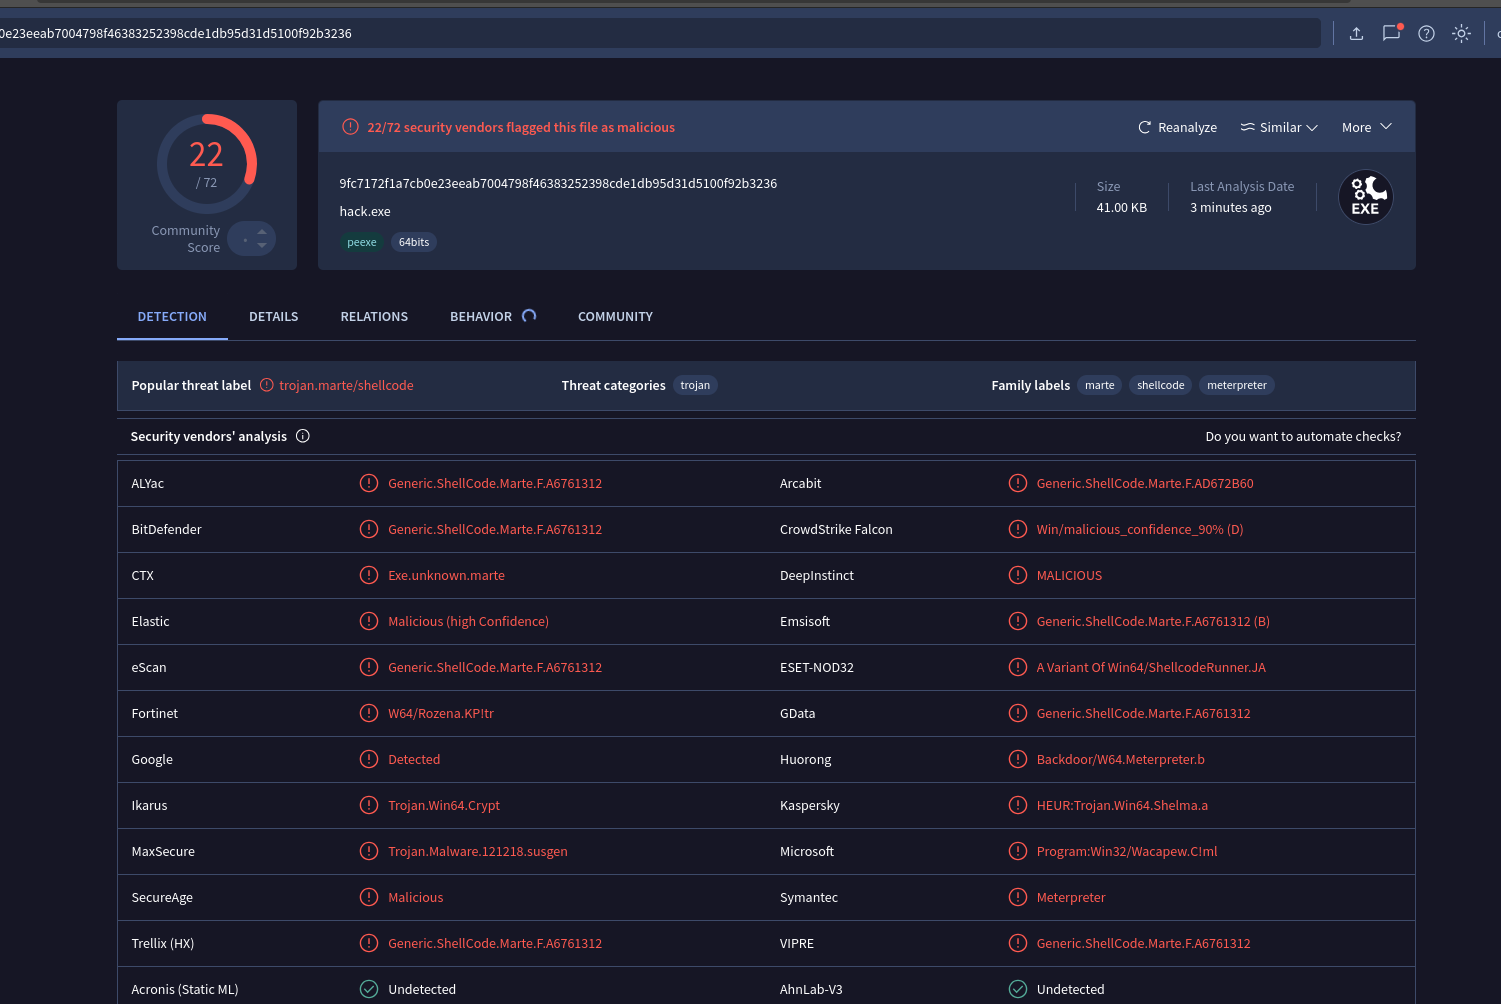Click the hack.exe file name
This screenshot has width=1501, height=1004.
(365, 211)
